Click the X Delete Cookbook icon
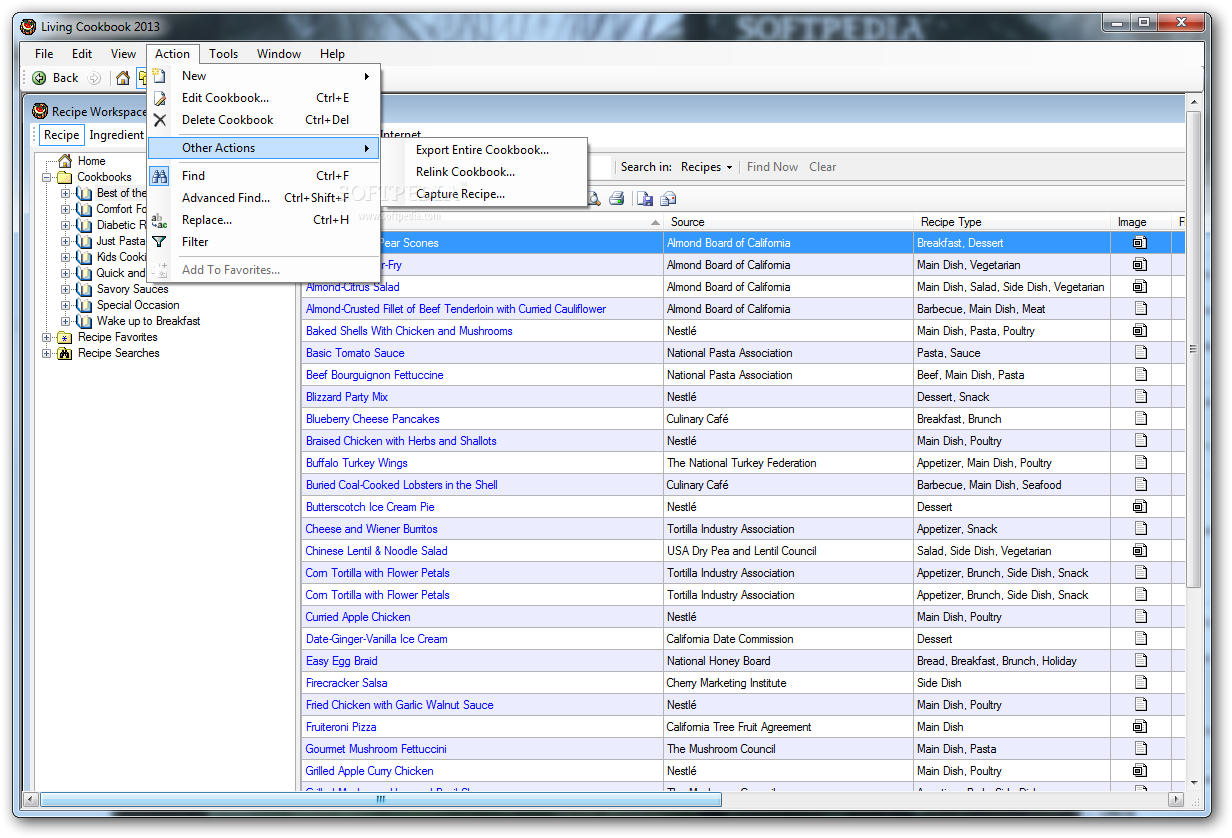The width and height of the screenshot is (1232, 838). click(159, 120)
